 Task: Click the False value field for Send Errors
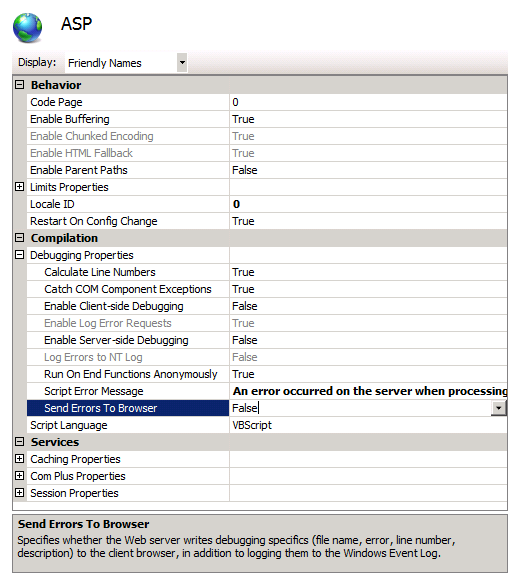pyautogui.click(x=360, y=408)
